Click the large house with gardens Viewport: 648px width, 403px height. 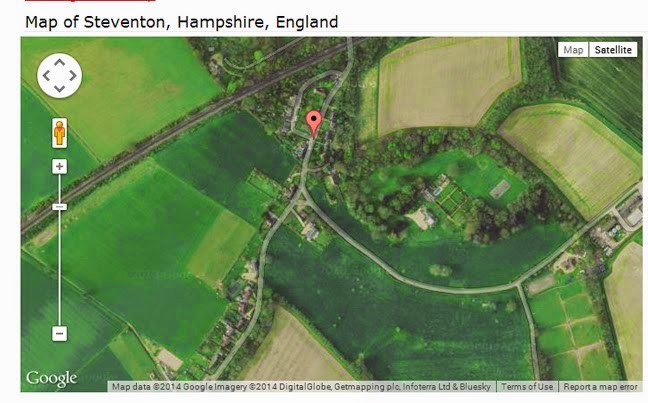(422, 217)
